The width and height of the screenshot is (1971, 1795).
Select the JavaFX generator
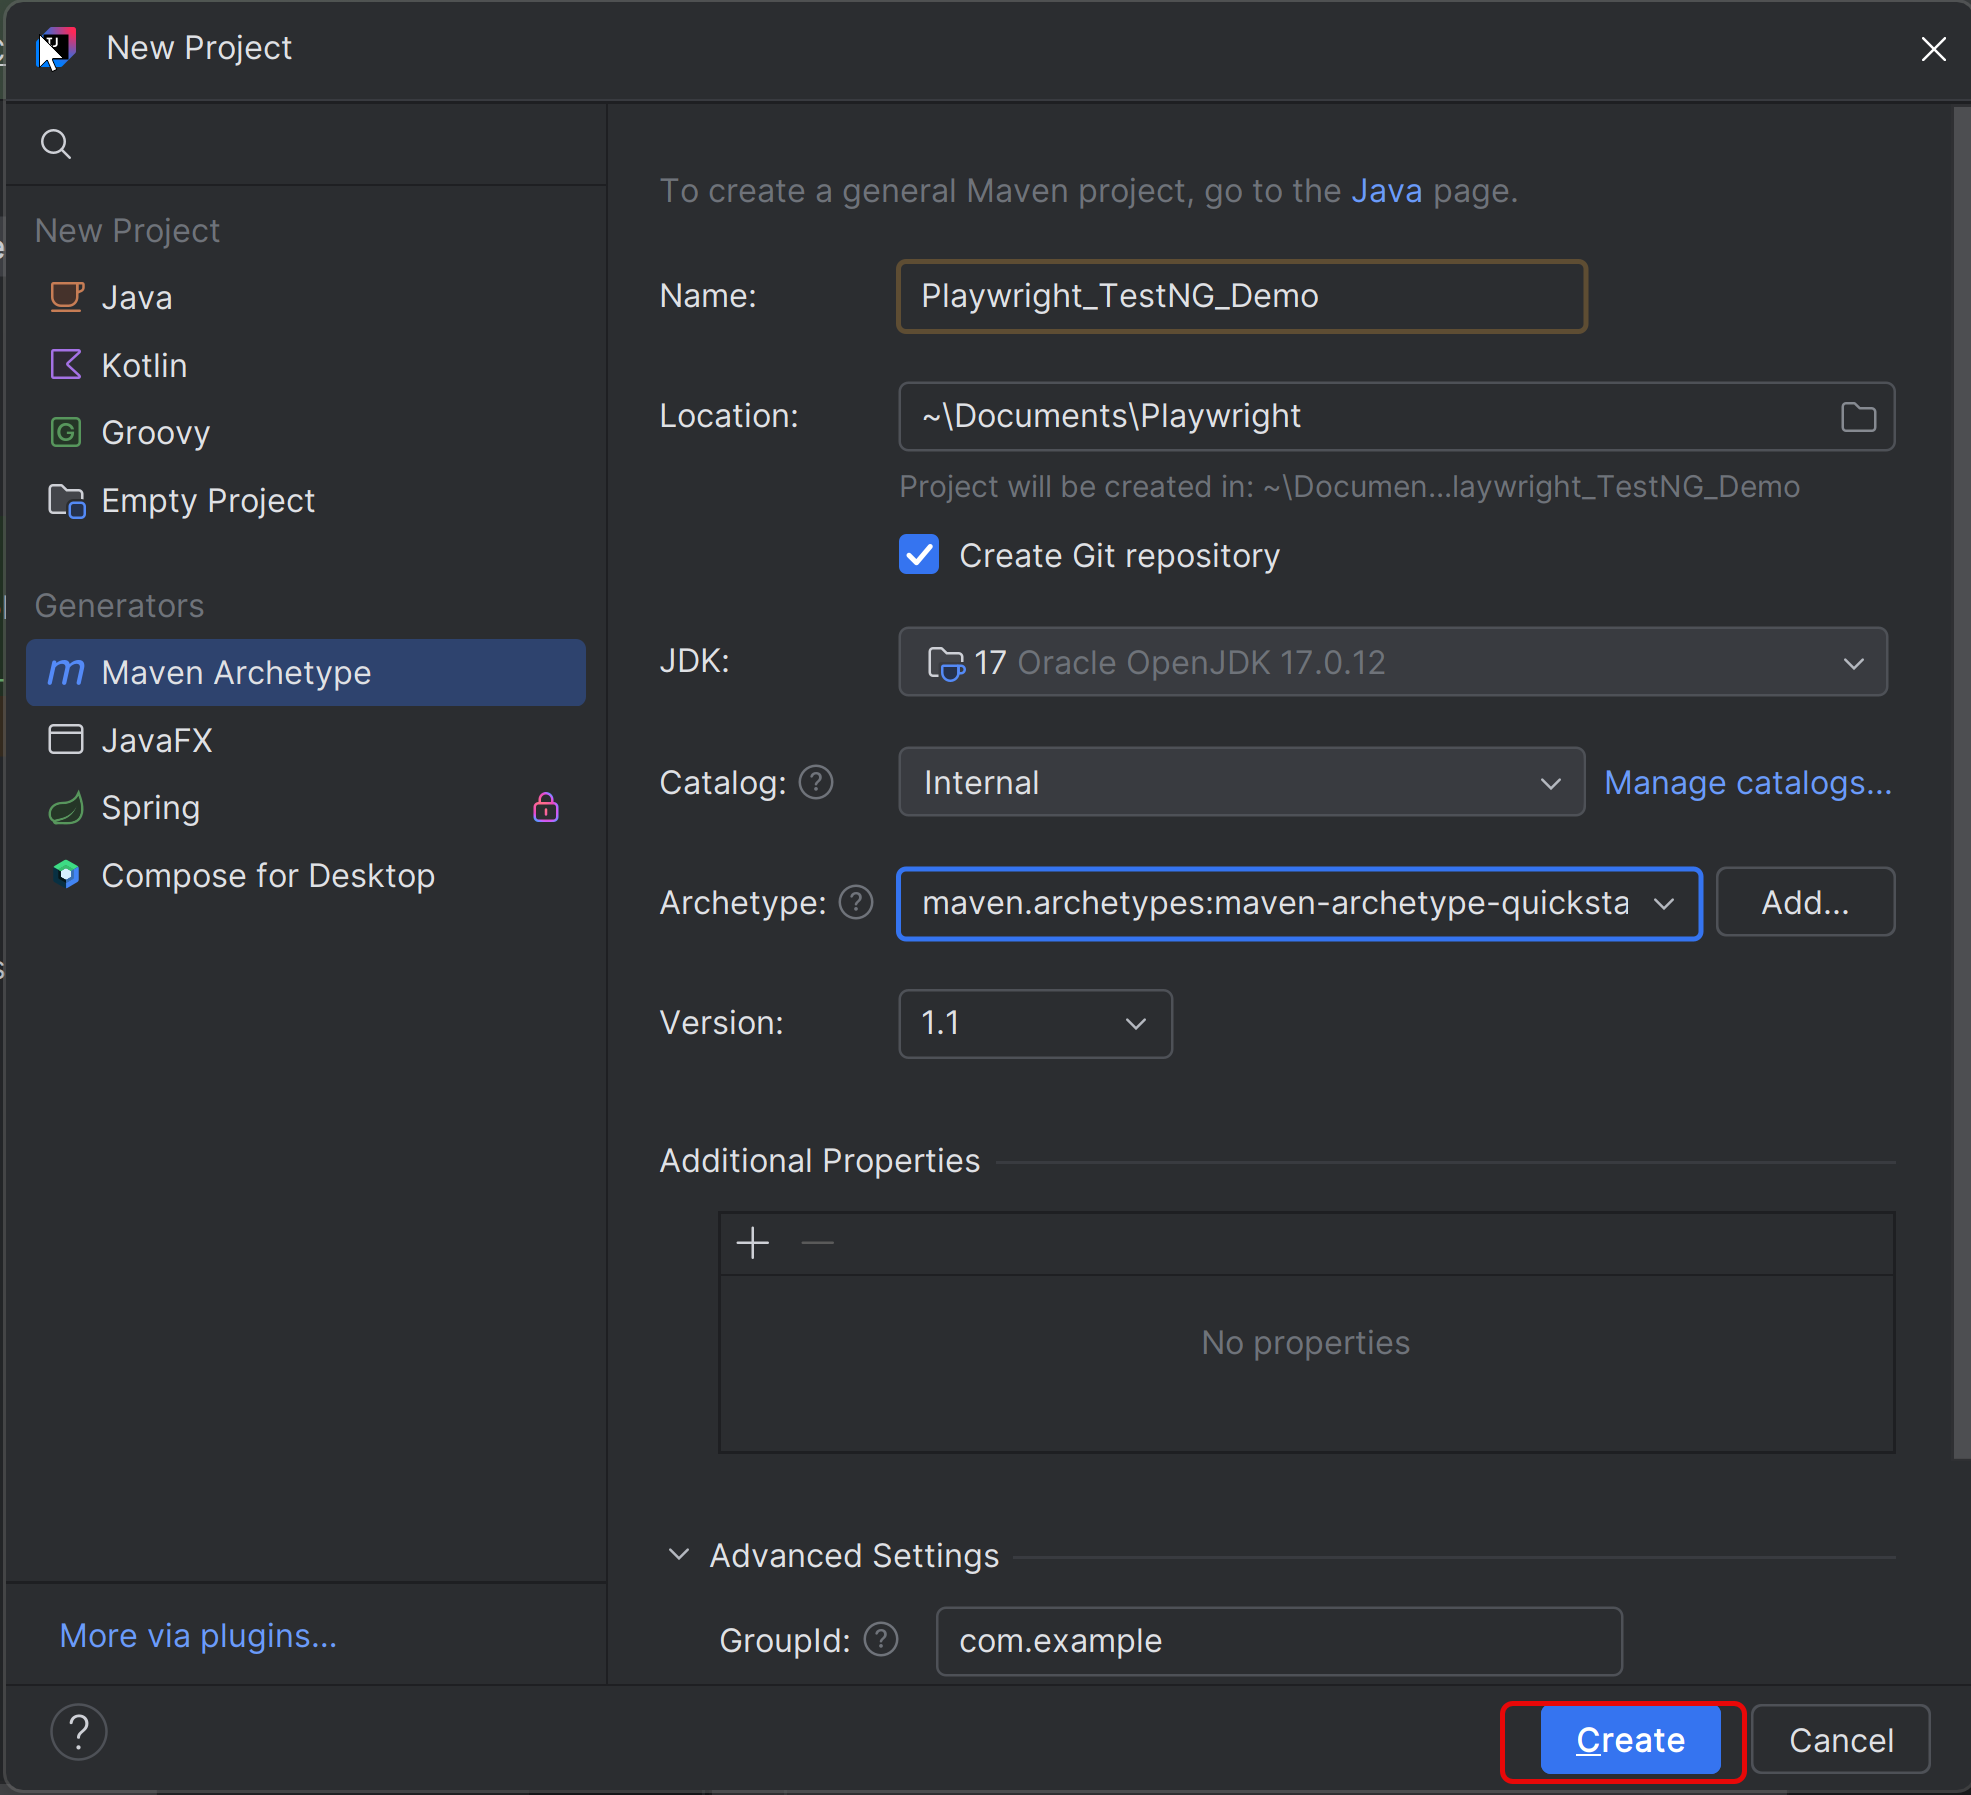click(156, 741)
